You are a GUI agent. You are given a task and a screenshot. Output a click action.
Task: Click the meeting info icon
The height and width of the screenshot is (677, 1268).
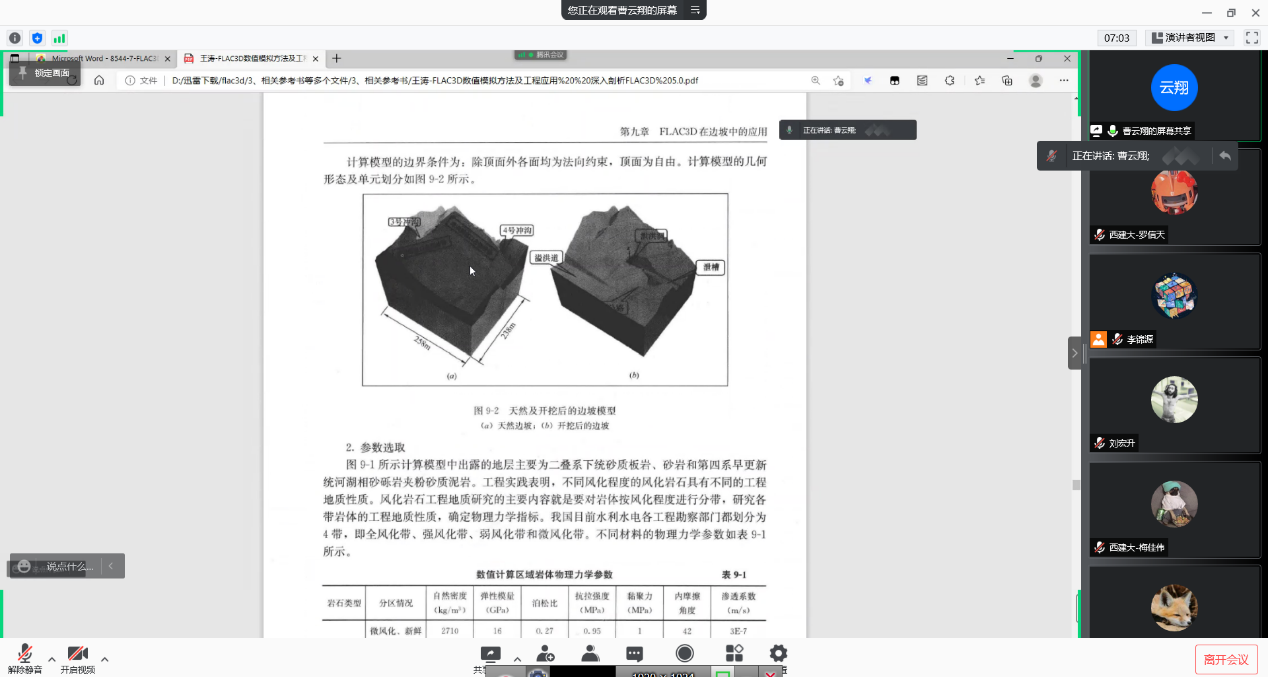[14, 38]
